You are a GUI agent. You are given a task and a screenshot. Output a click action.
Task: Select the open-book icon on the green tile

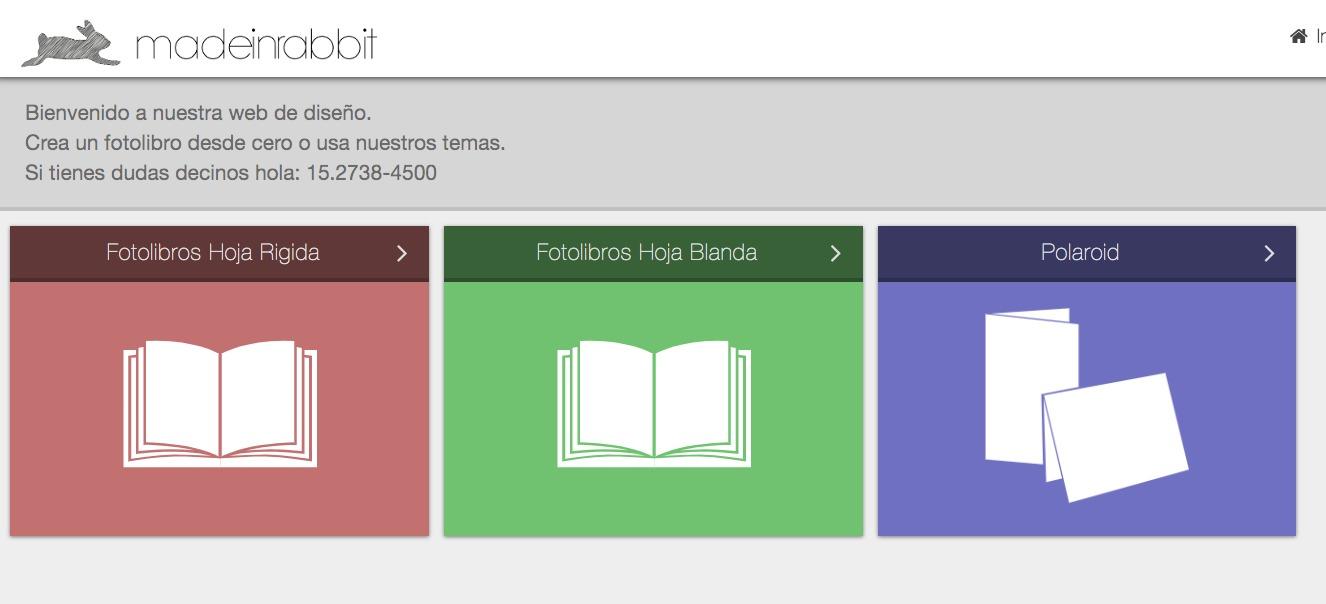point(654,403)
